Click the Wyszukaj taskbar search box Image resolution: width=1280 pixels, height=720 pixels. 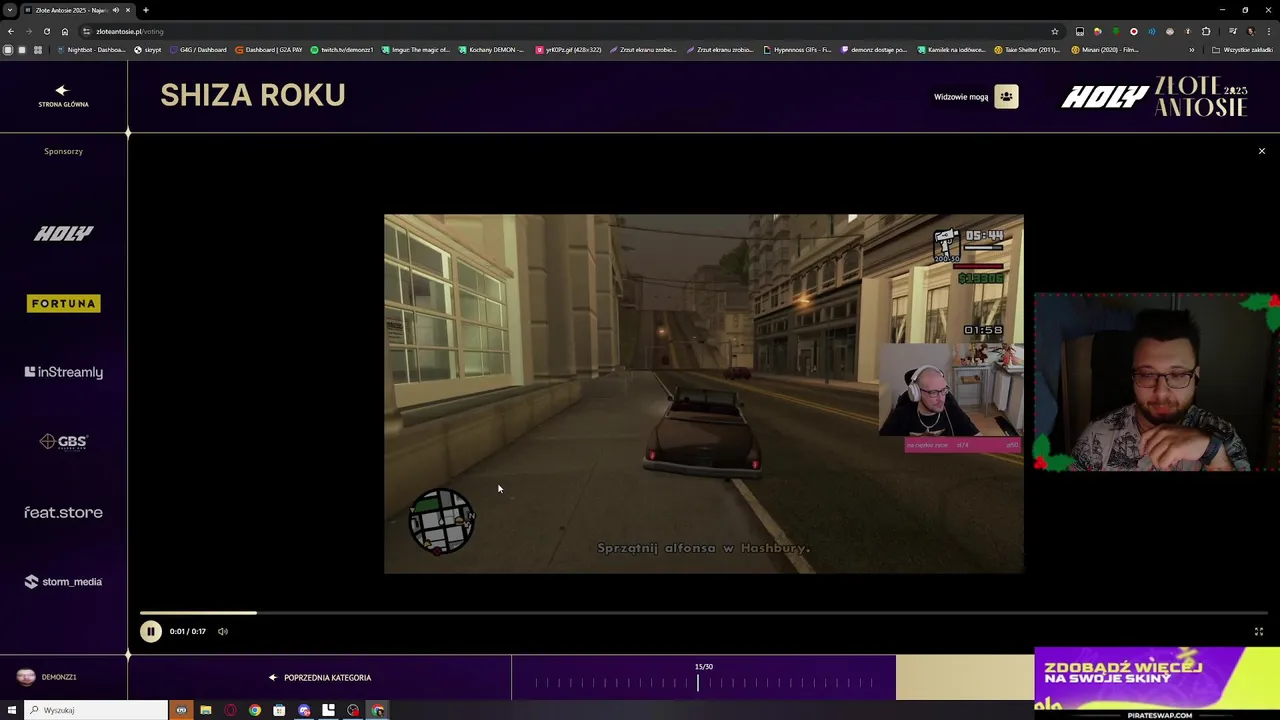(97, 710)
